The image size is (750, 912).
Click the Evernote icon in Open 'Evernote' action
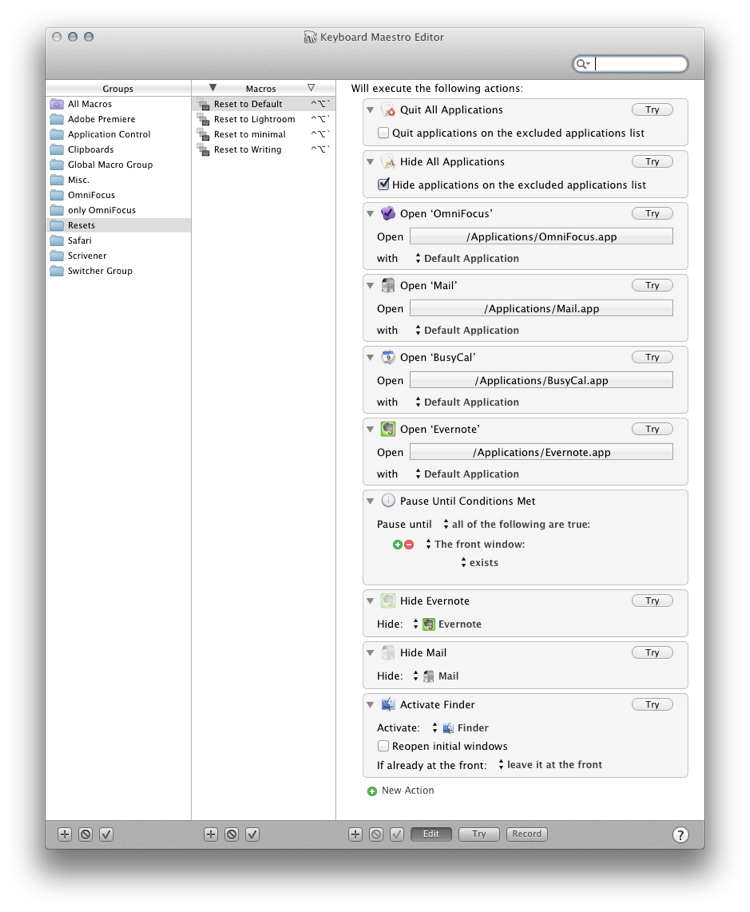point(388,429)
